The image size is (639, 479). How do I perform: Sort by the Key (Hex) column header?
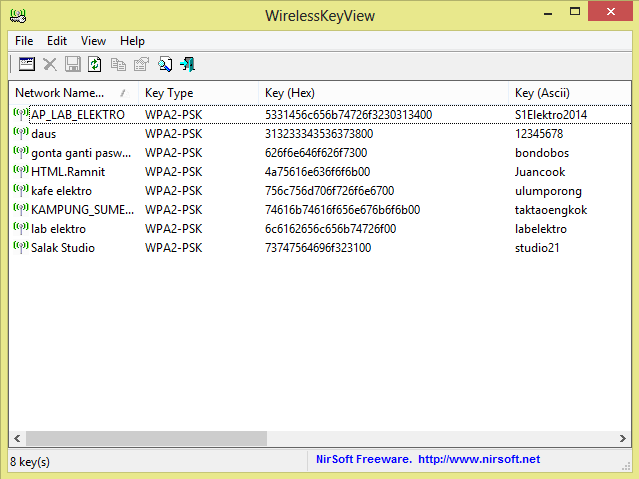coord(383,93)
